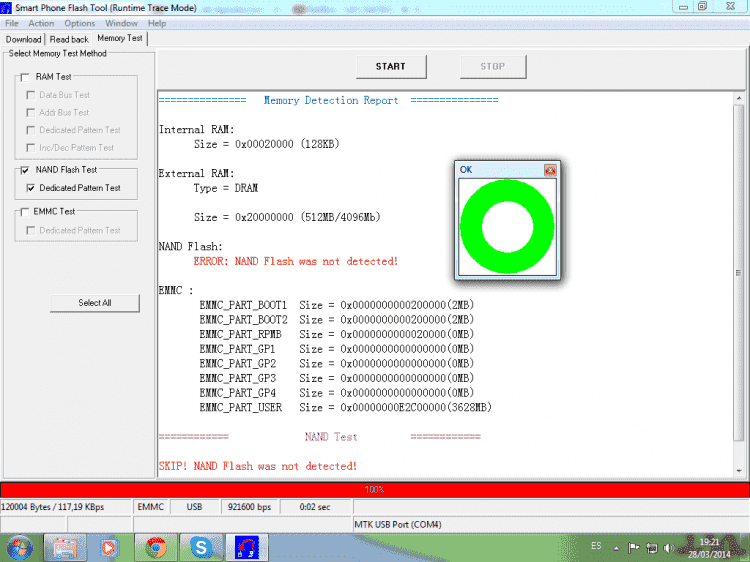This screenshot has height=562, width=750.
Task: Switch to the Read back tab
Action: click(x=69, y=39)
